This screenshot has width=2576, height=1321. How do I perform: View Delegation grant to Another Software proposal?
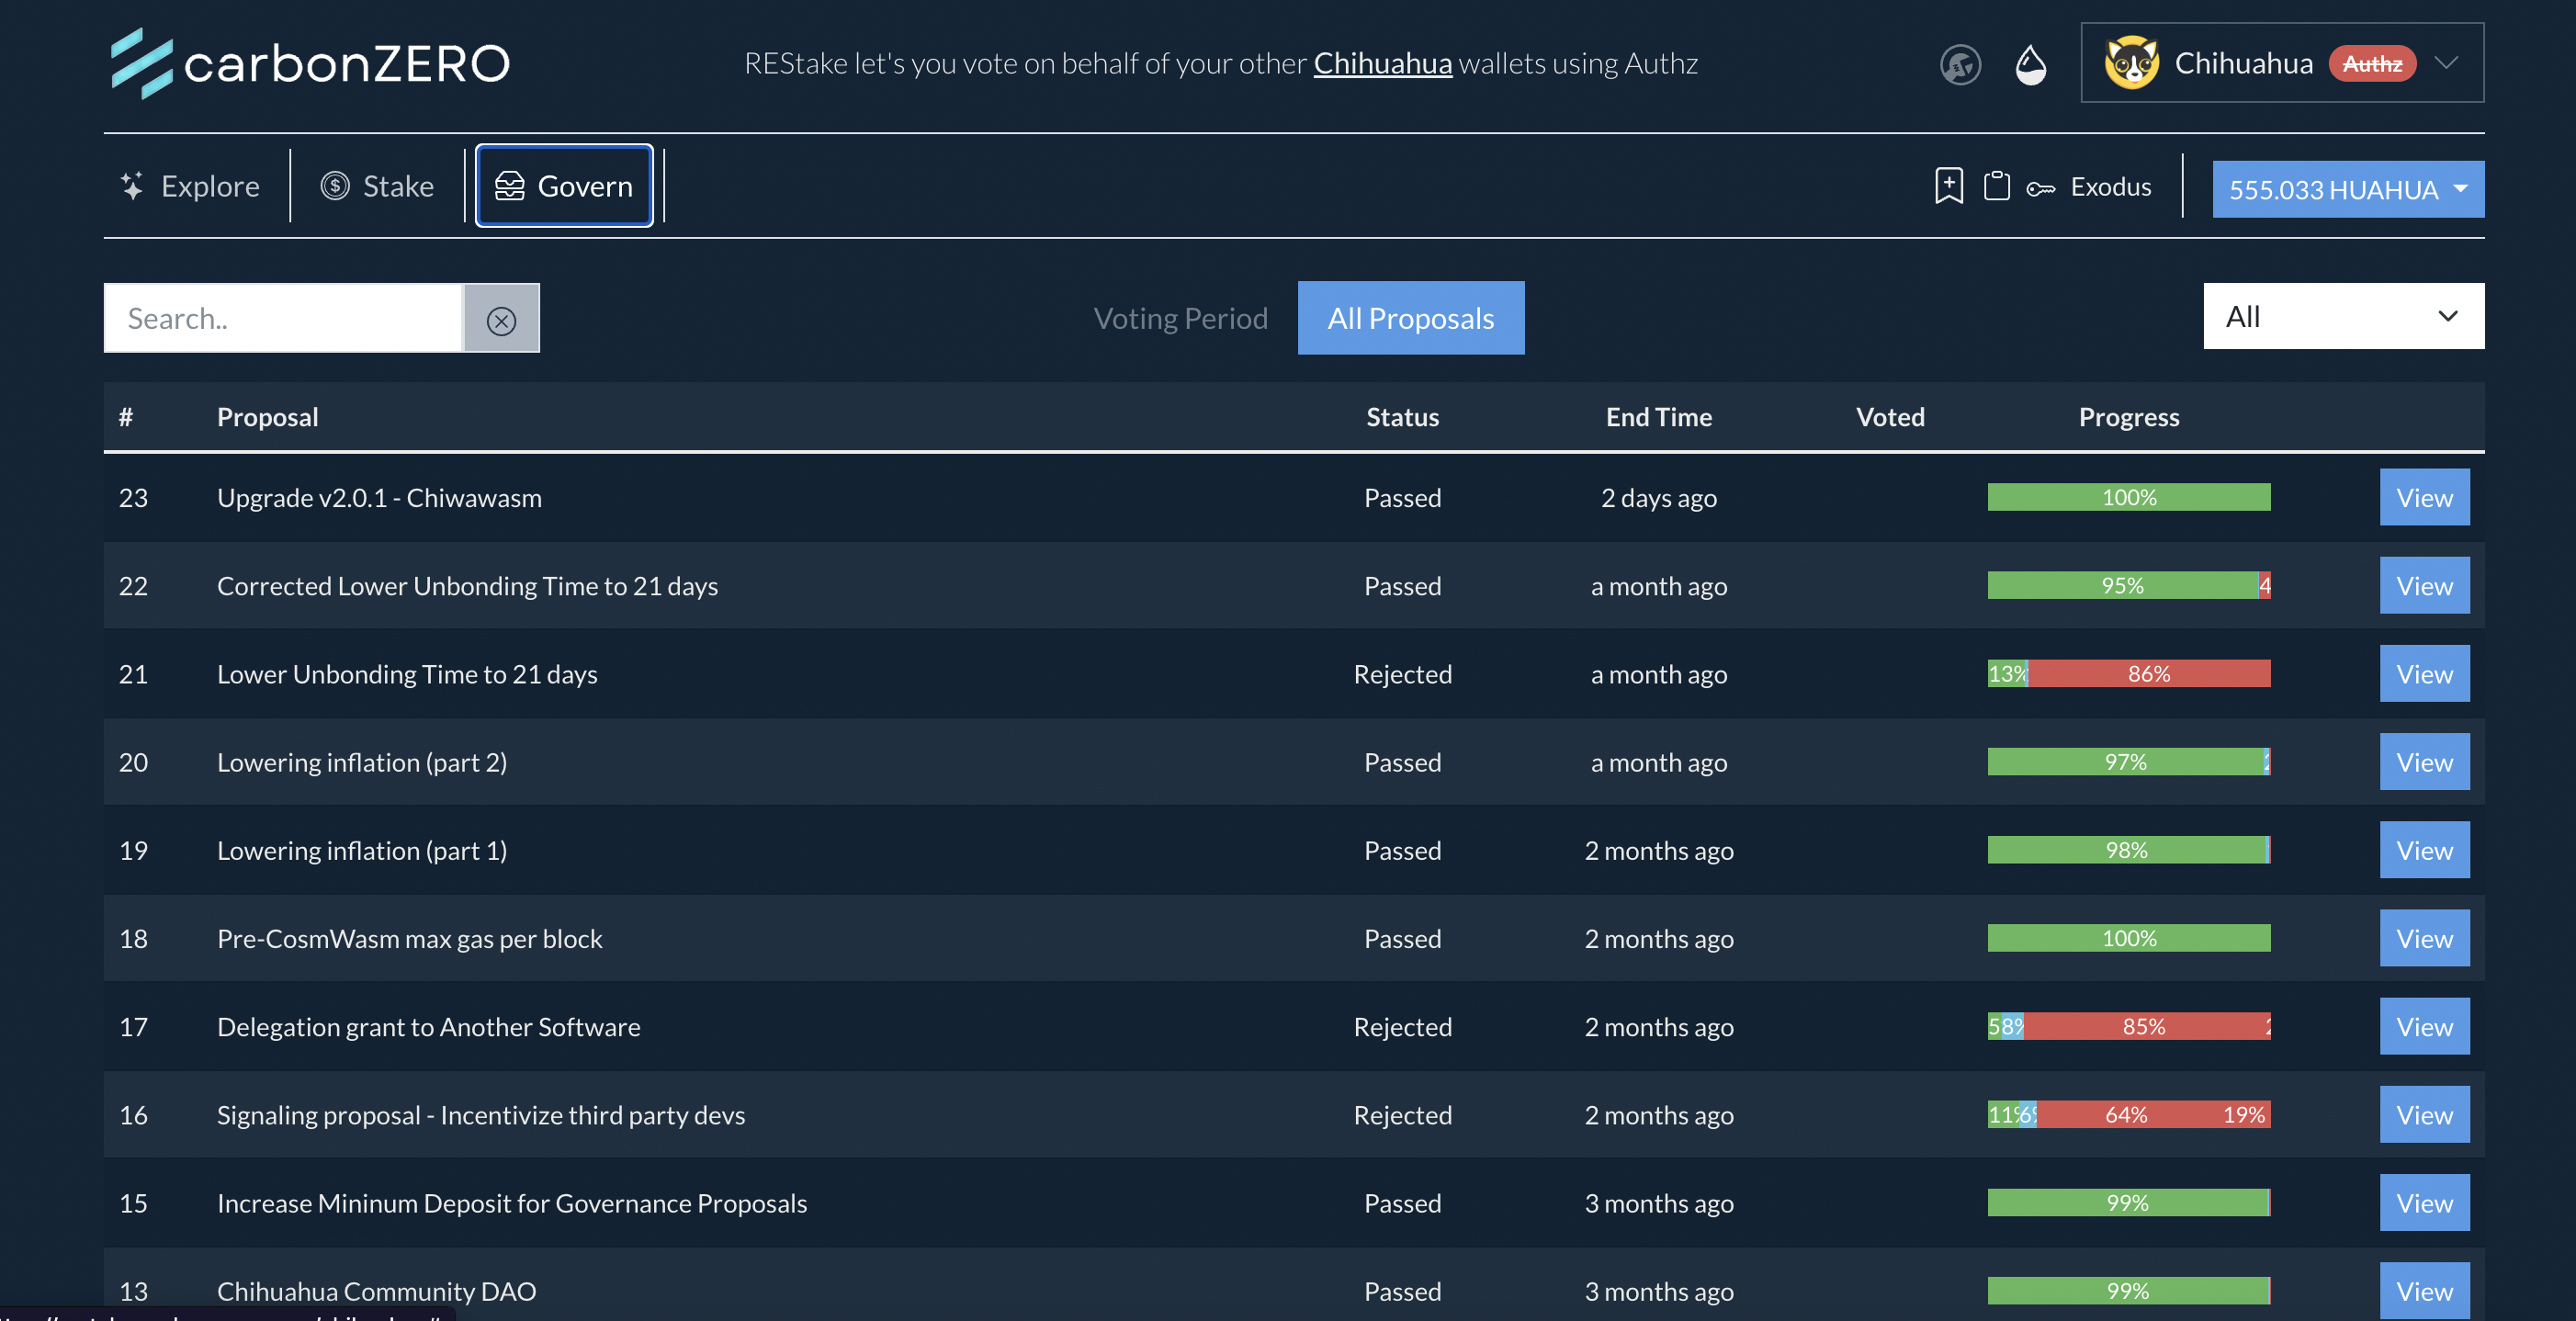pos(2424,1027)
